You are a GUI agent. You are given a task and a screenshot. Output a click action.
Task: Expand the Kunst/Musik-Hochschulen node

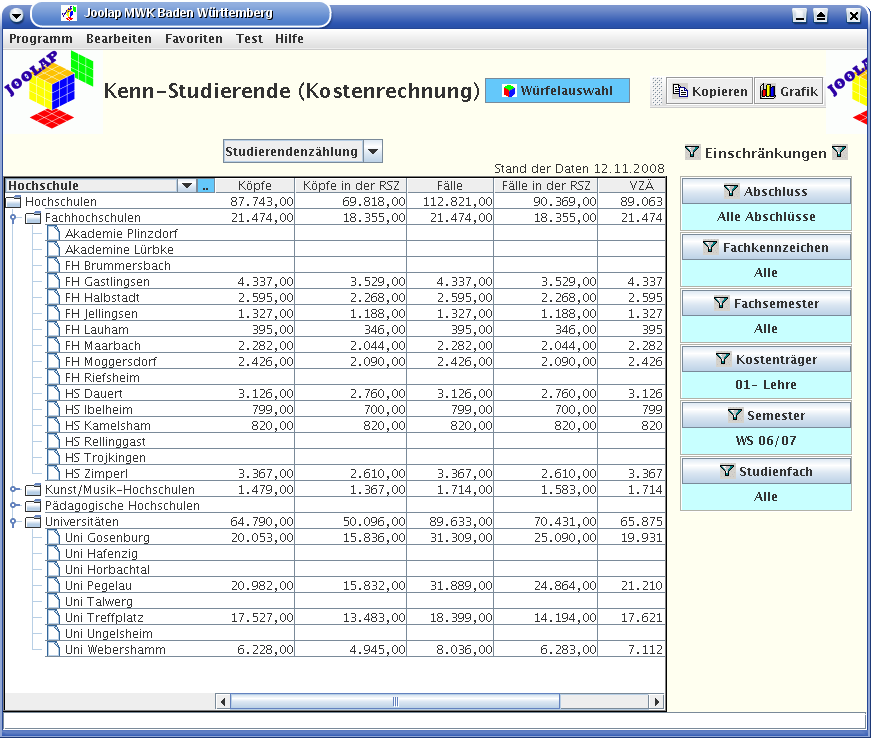click(x=14, y=490)
